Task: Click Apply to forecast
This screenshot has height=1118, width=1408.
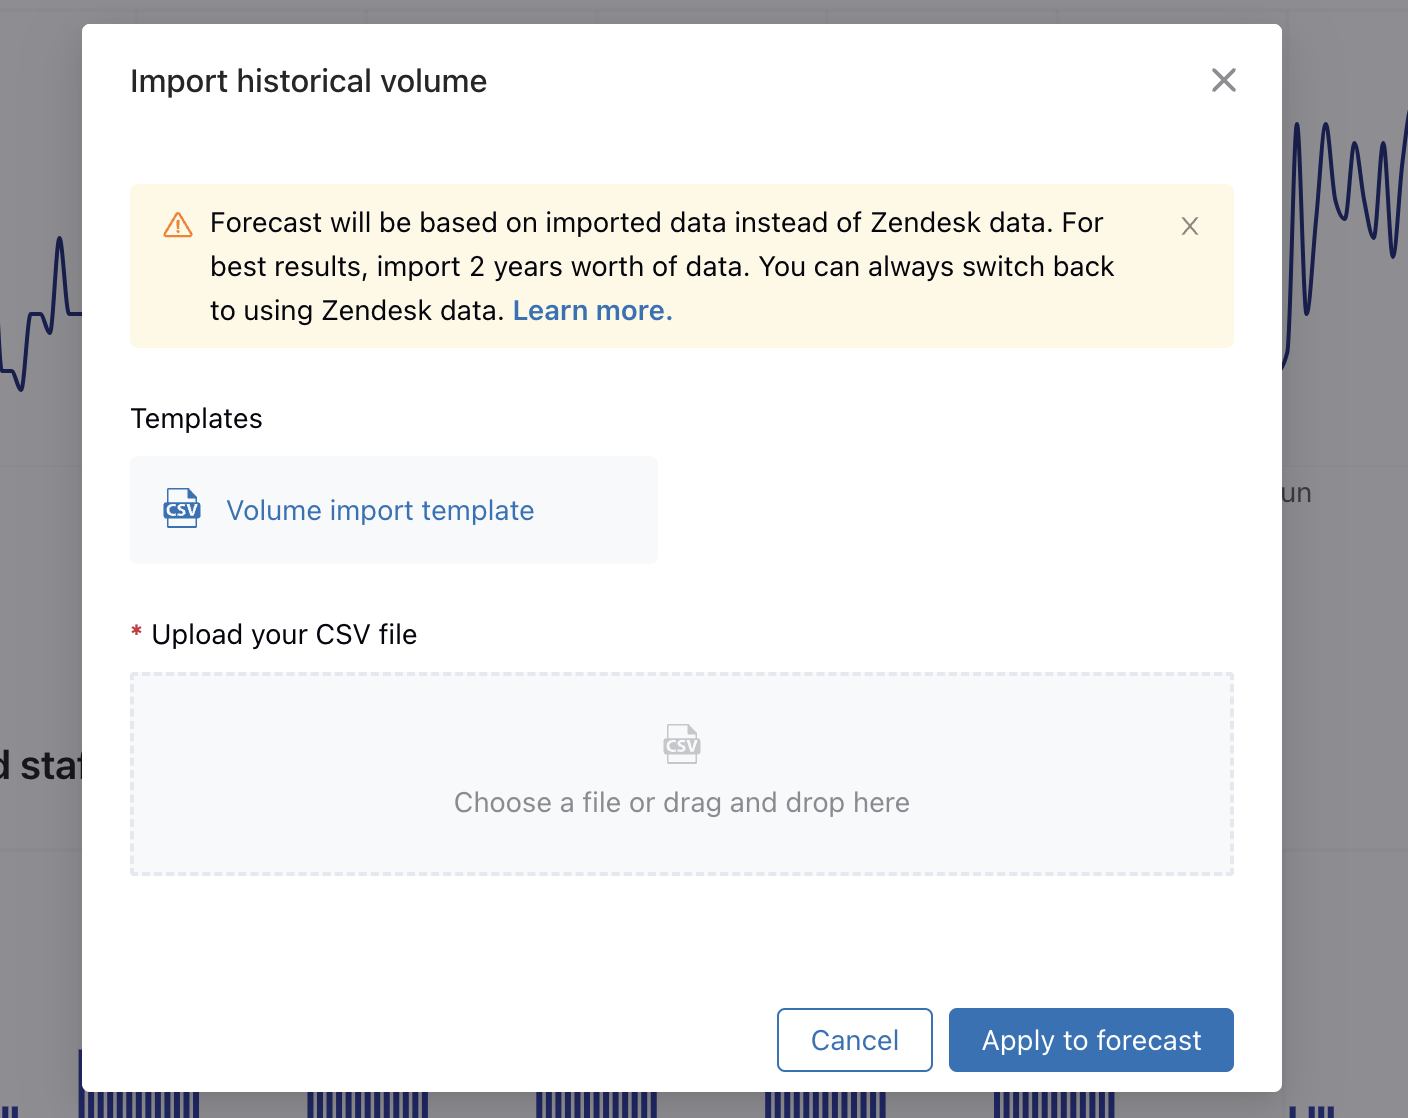Action: click(x=1091, y=1040)
